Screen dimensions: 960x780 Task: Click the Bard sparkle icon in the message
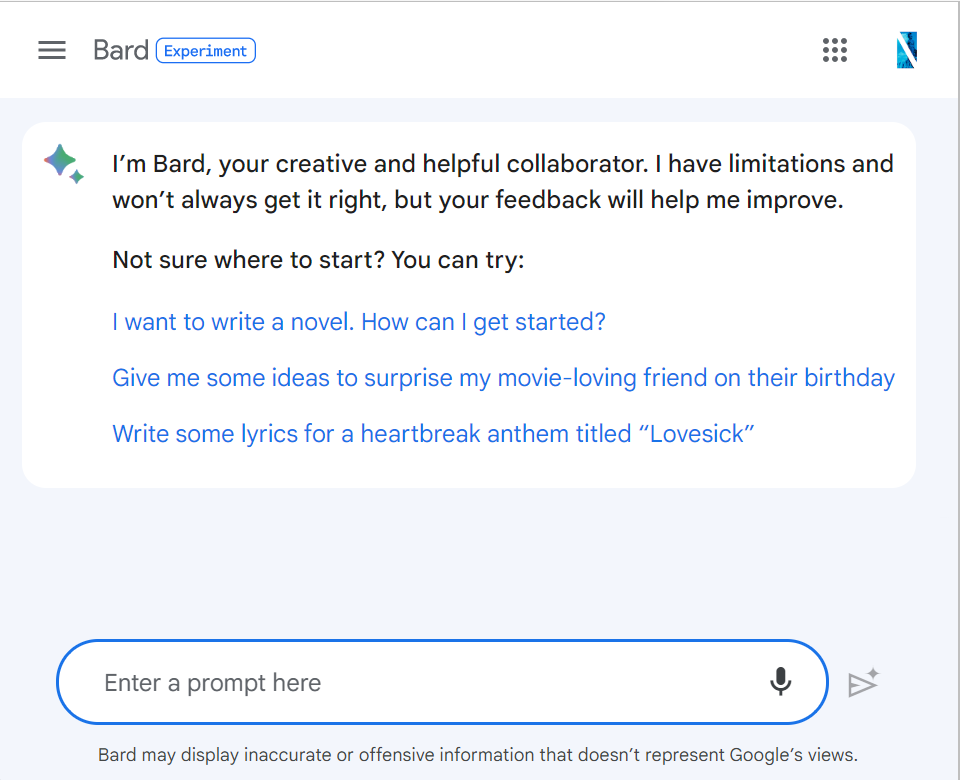(64, 163)
